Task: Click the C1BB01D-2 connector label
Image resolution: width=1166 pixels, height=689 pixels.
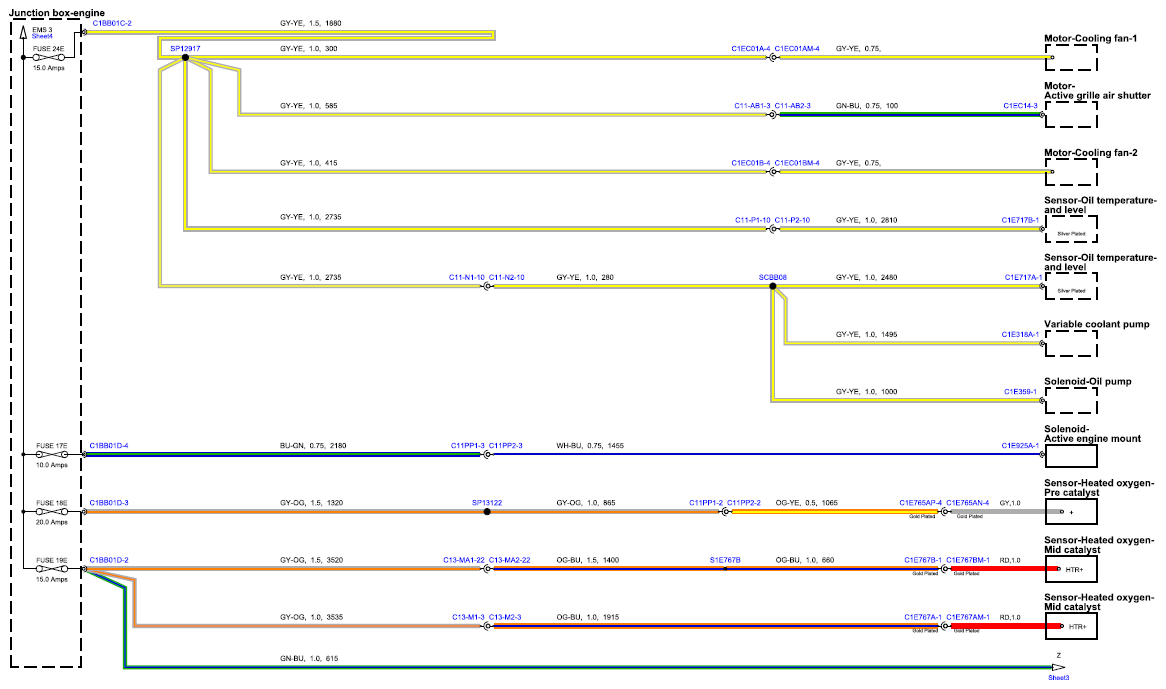Action: coord(109,560)
